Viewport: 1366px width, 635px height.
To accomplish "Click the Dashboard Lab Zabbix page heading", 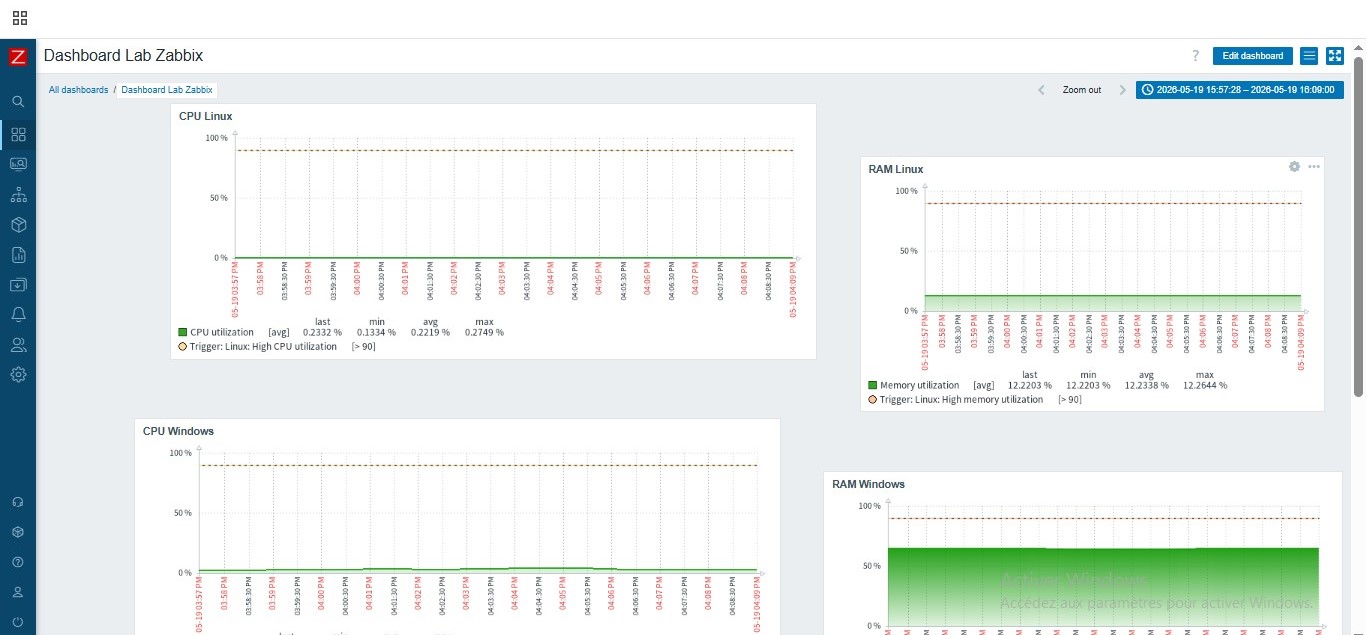I will tap(123, 56).
